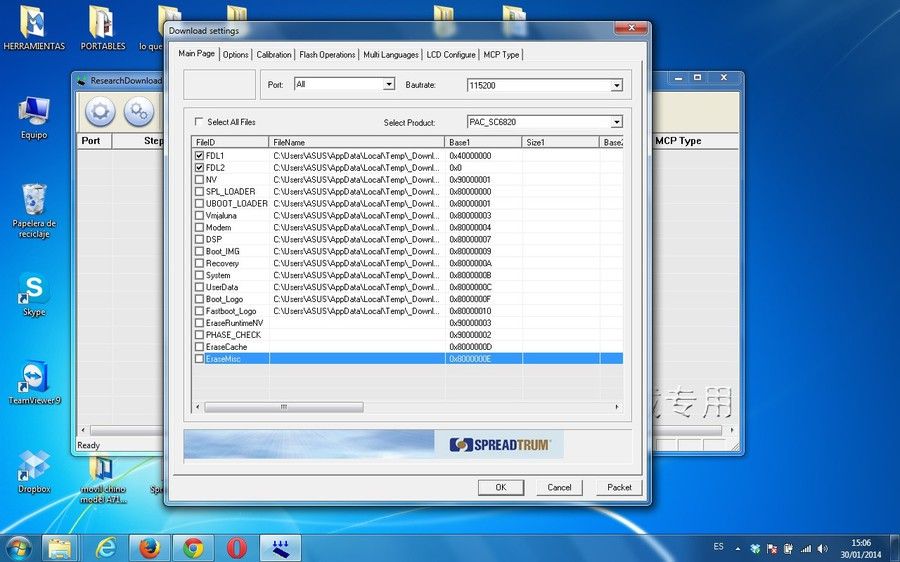The width and height of the screenshot is (900, 562).
Task: Click the MCP Type column in ResearchDownload
Action: (678, 141)
